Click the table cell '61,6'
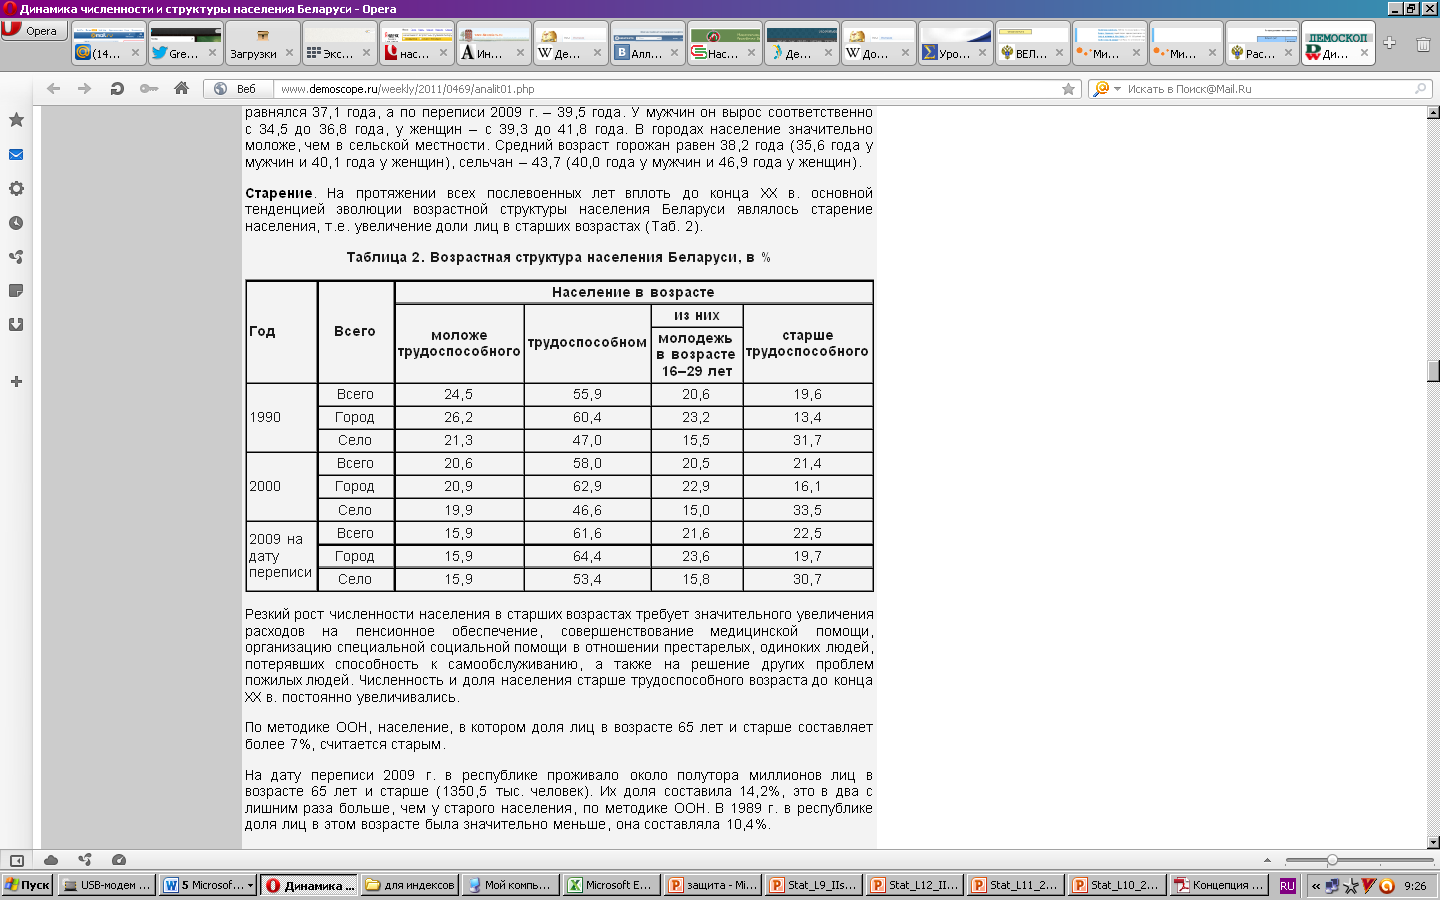This screenshot has width=1440, height=900. [587, 533]
